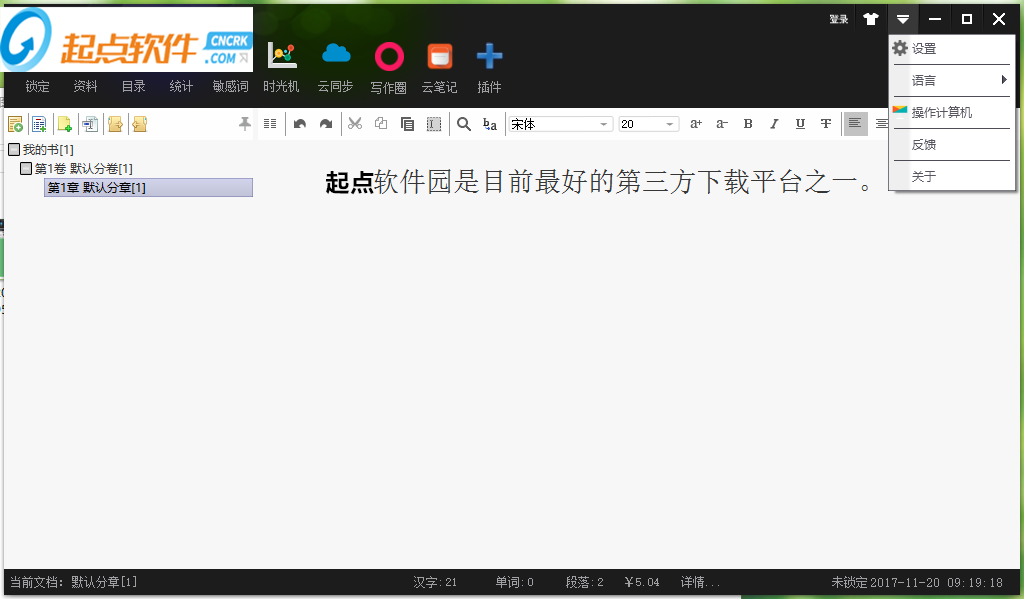Screen dimensions: 1024x599
Task: Click the 云同步 cloud sync icon
Action: [336, 57]
